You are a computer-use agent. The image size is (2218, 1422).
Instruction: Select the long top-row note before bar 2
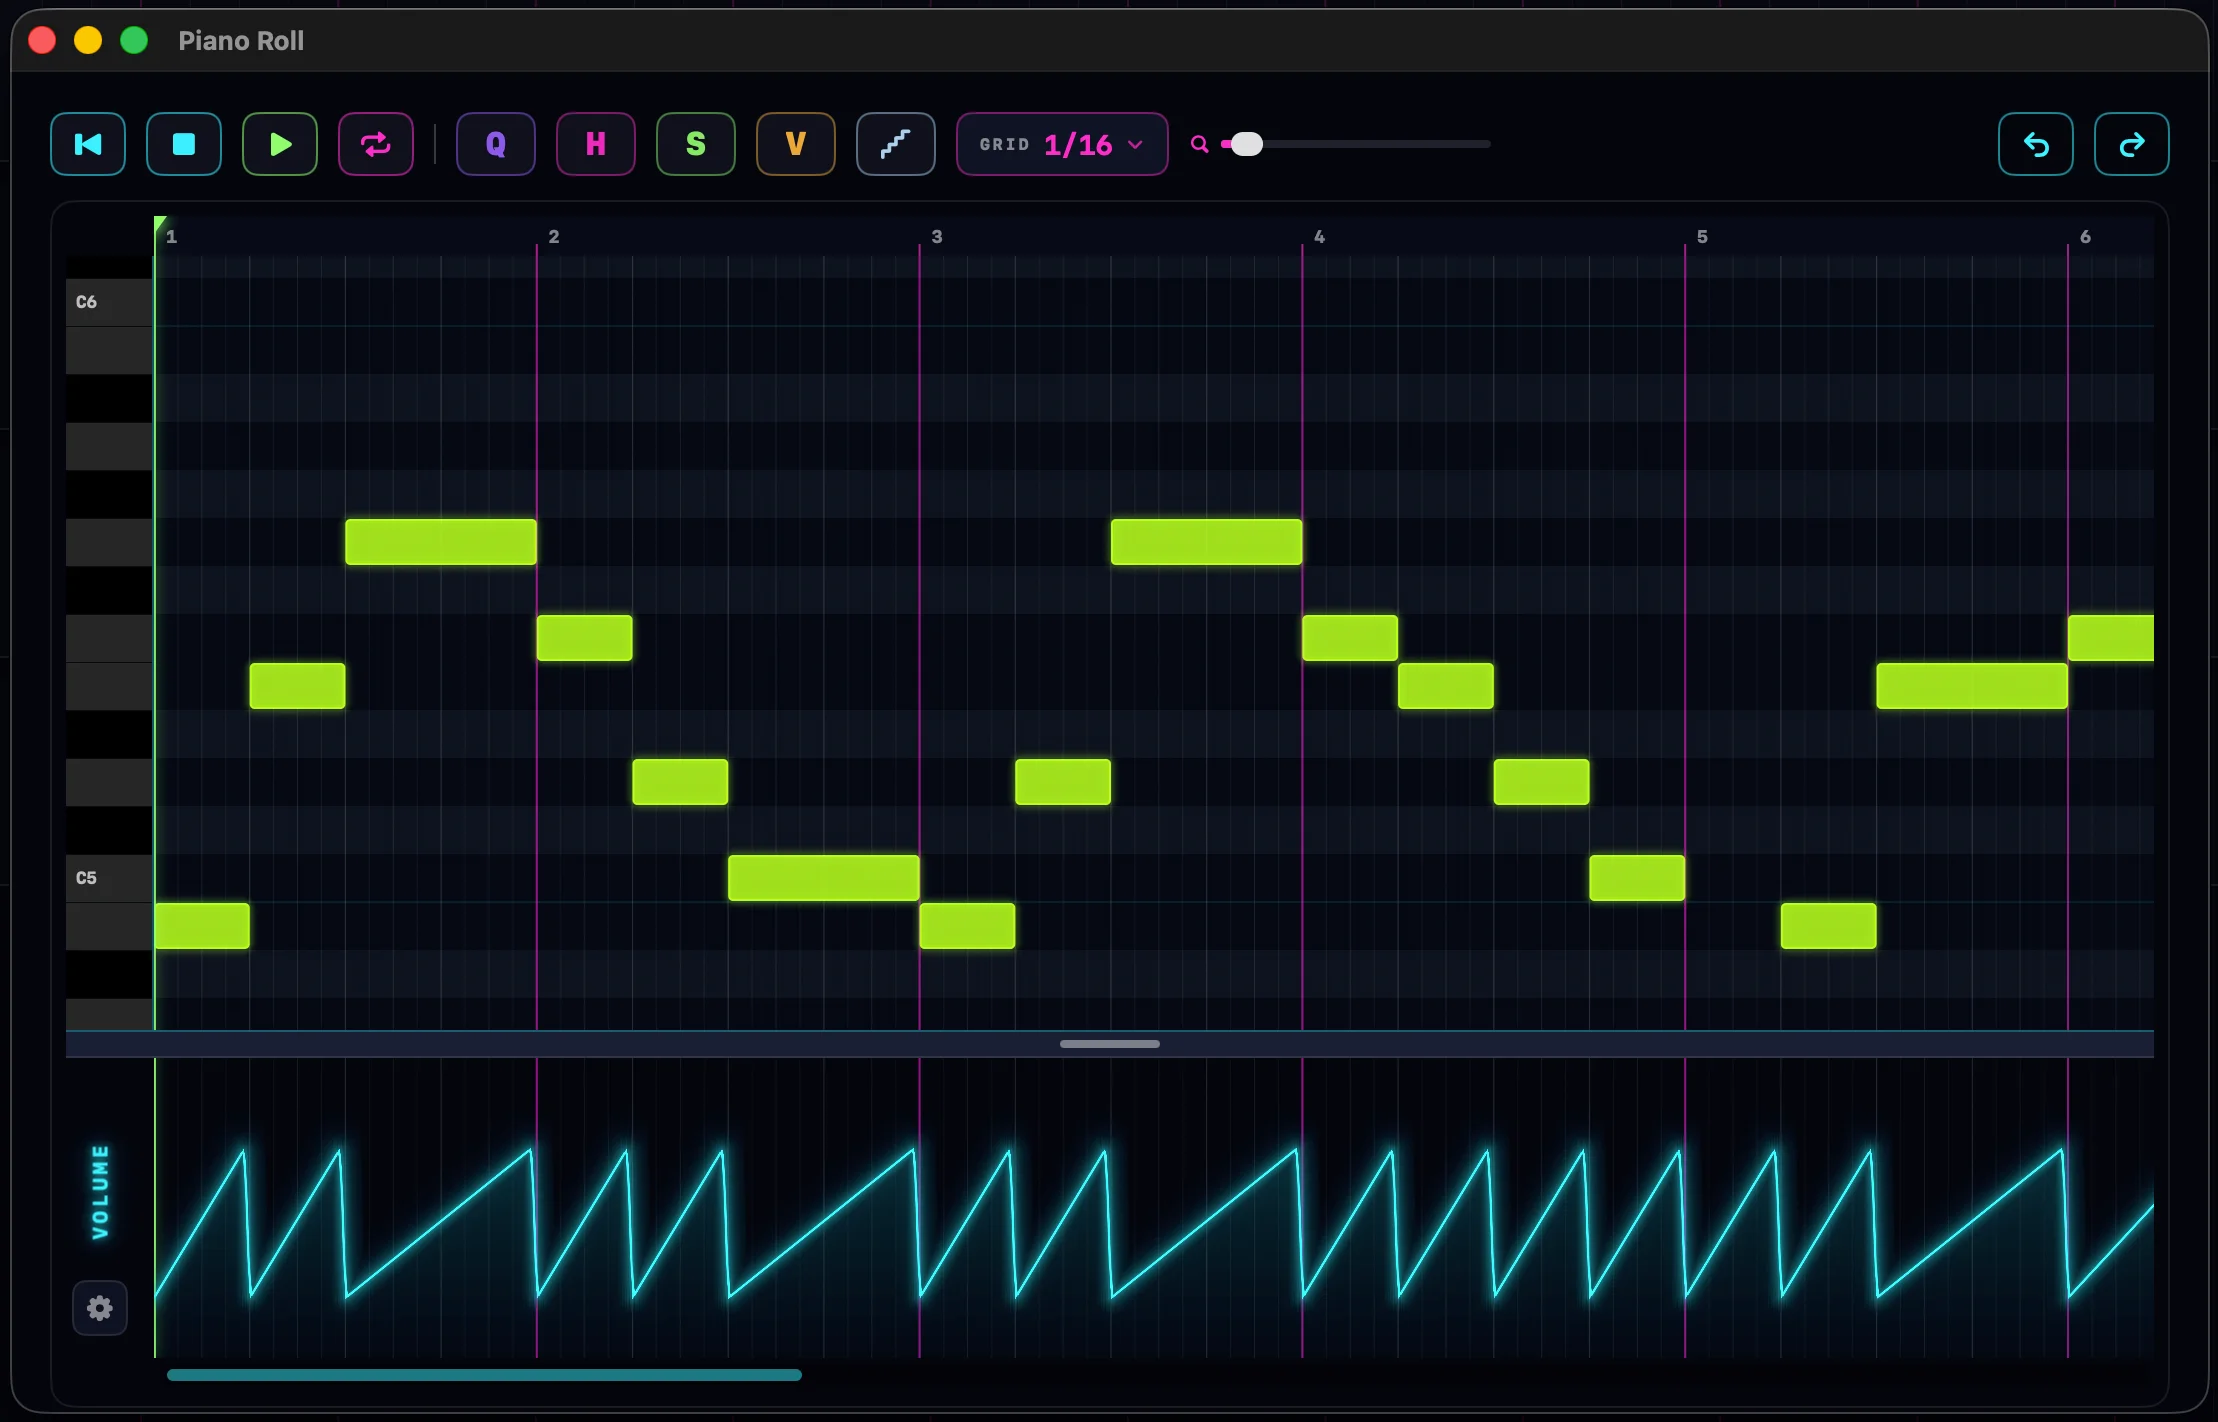441,542
